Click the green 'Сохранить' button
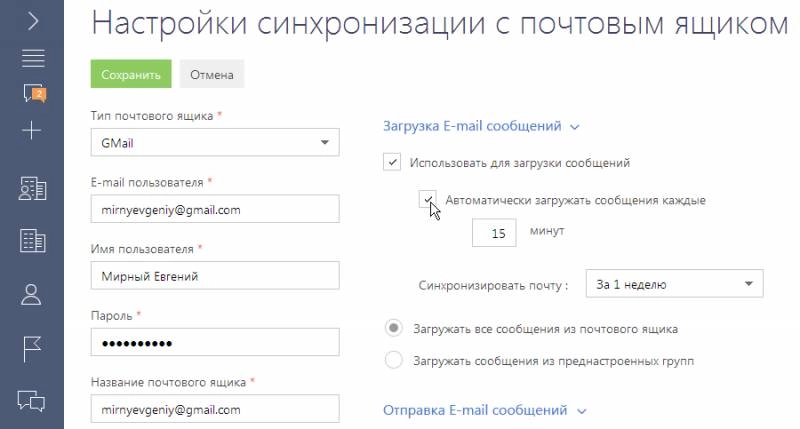 point(130,74)
